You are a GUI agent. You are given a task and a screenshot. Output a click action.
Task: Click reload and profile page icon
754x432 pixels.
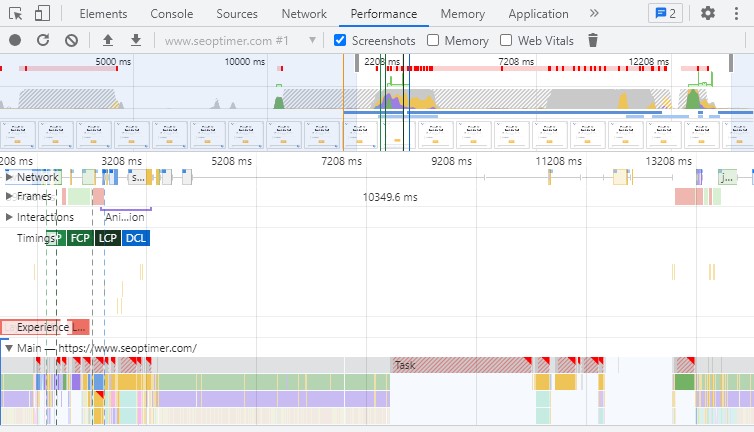[43, 40]
